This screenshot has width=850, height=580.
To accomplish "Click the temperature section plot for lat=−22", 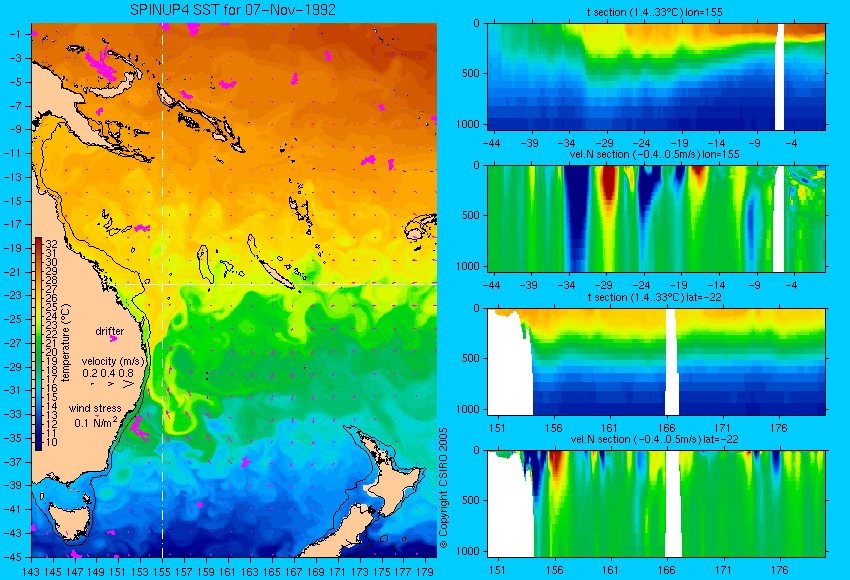I will tap(656, 362).
